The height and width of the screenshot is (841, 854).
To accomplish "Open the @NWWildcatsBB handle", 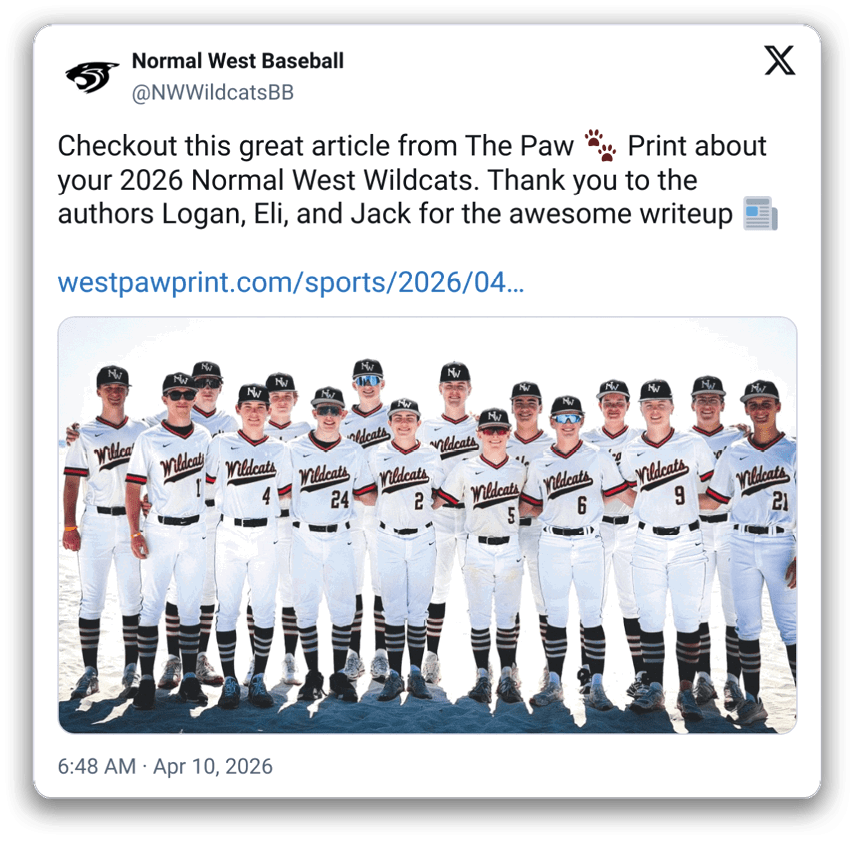I will [212, 93].
